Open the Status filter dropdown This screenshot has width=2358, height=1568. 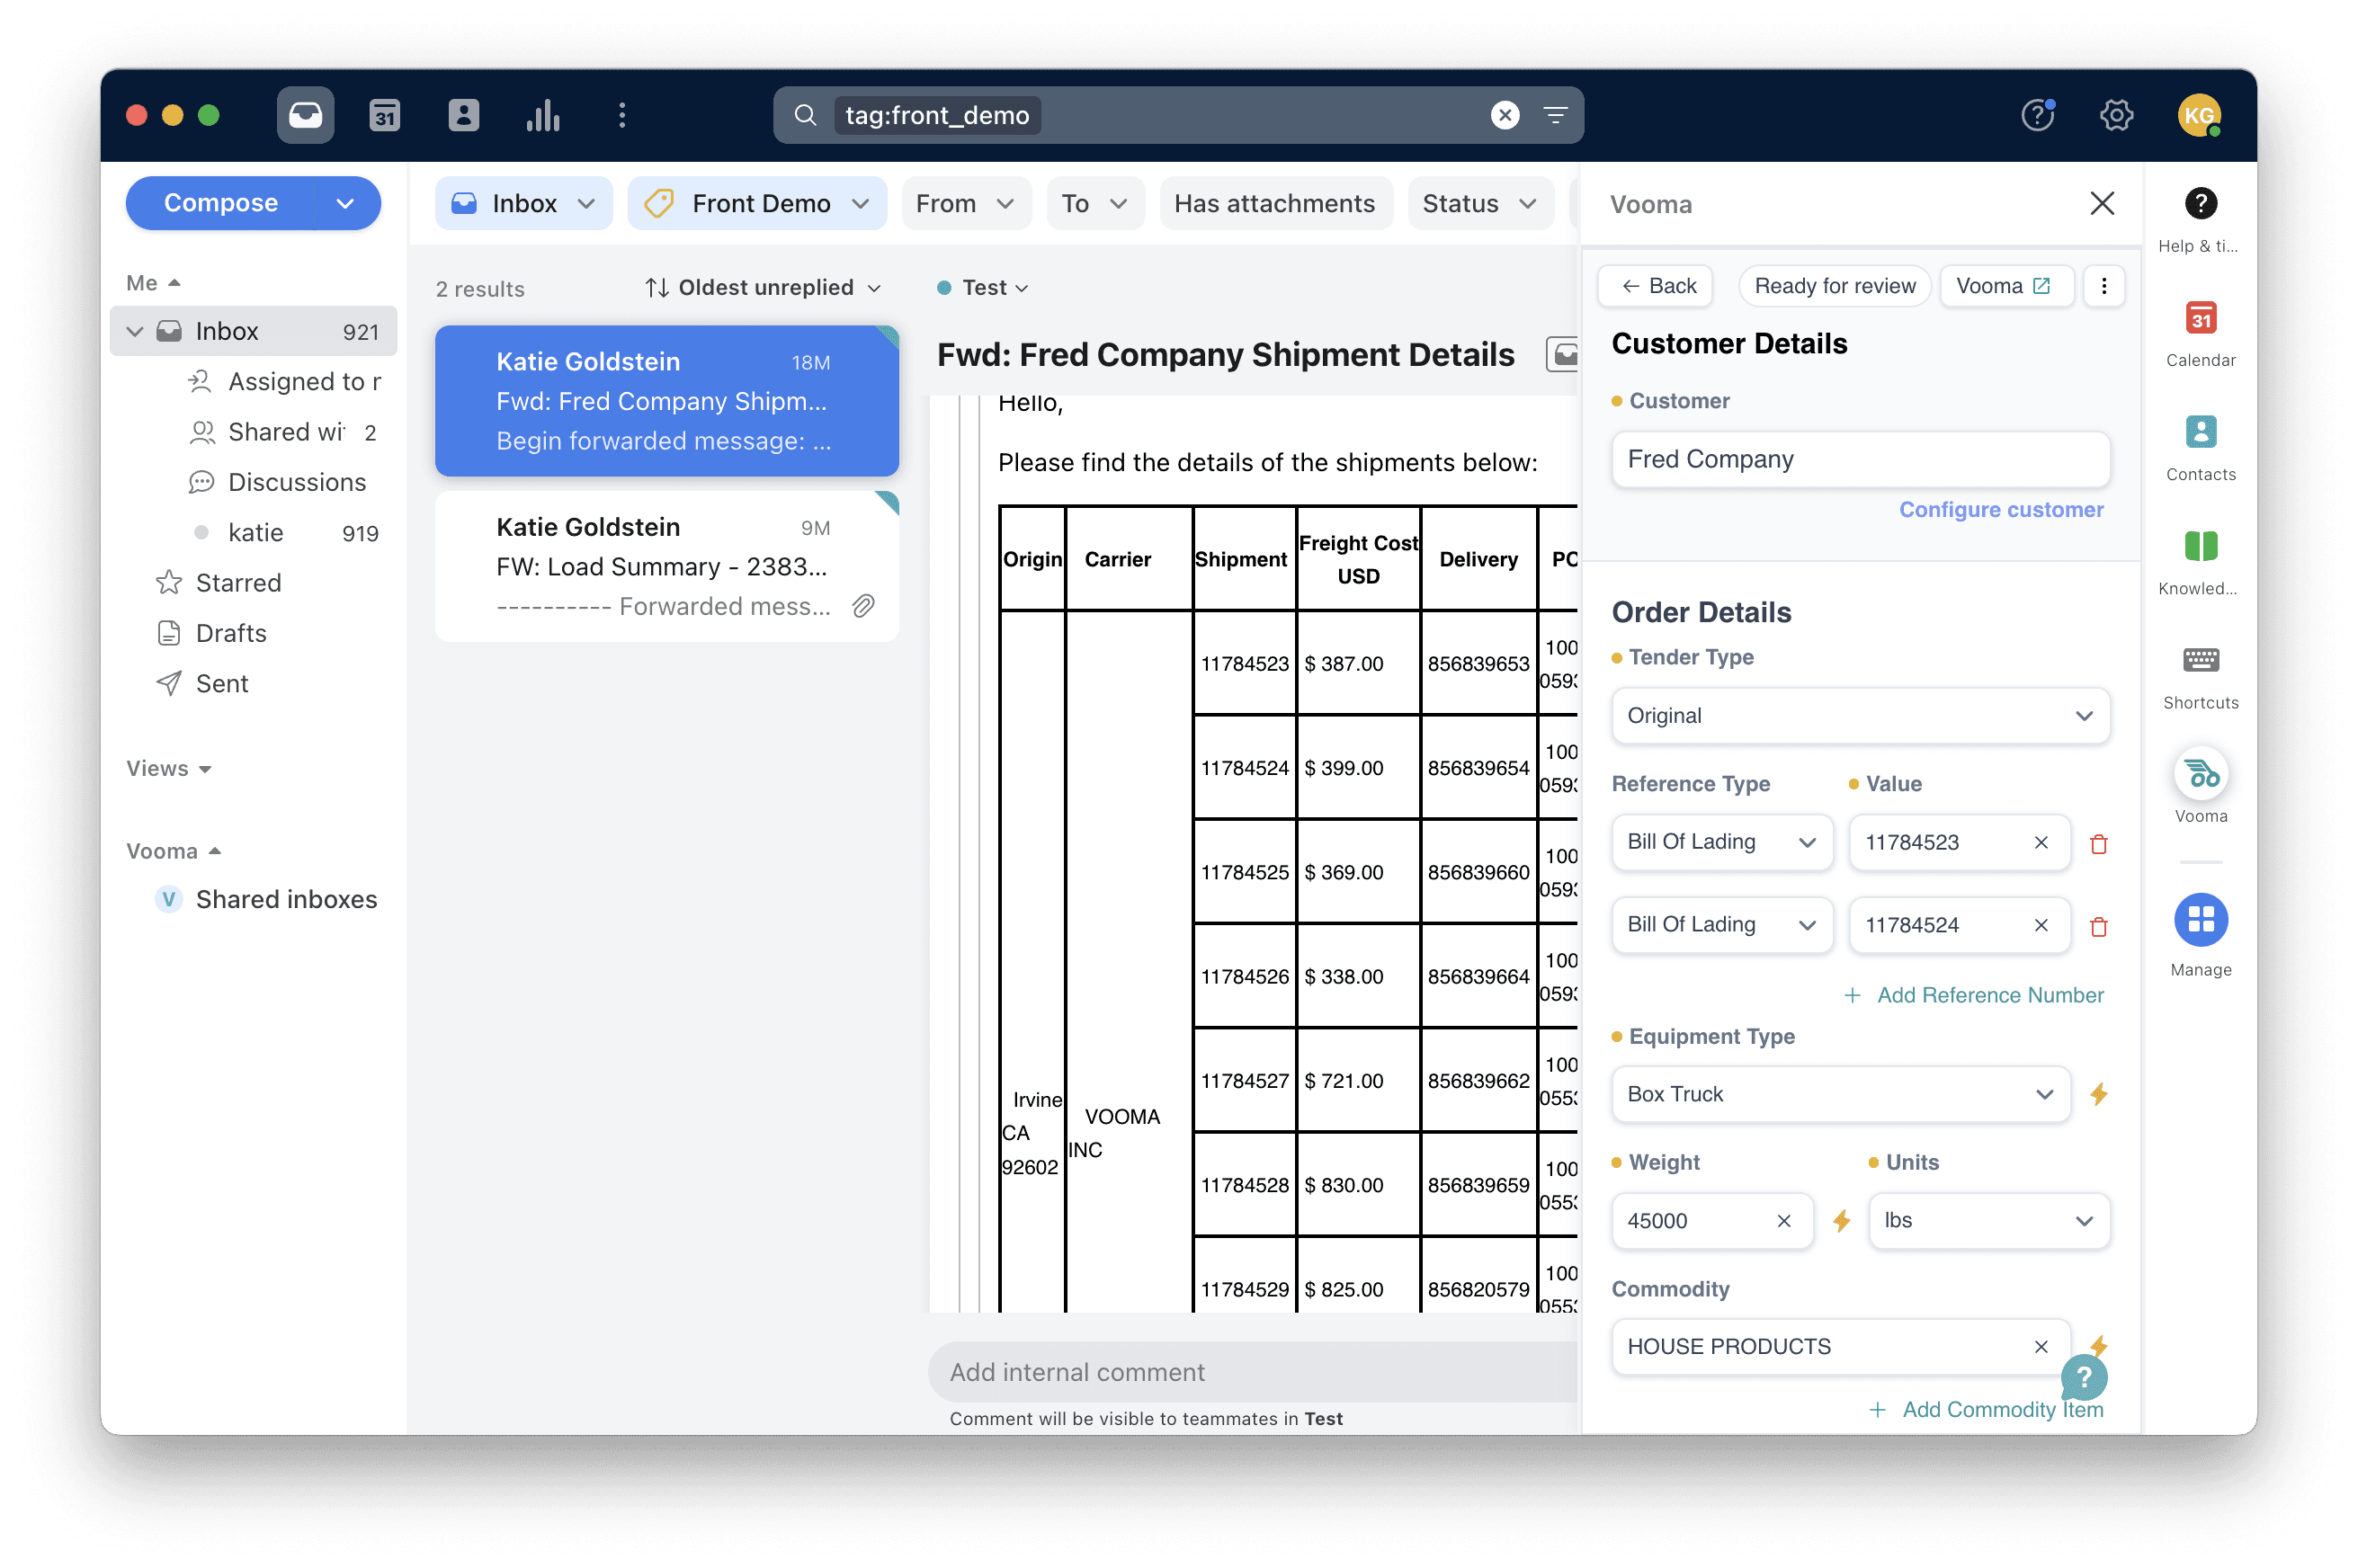[1479, 203]
